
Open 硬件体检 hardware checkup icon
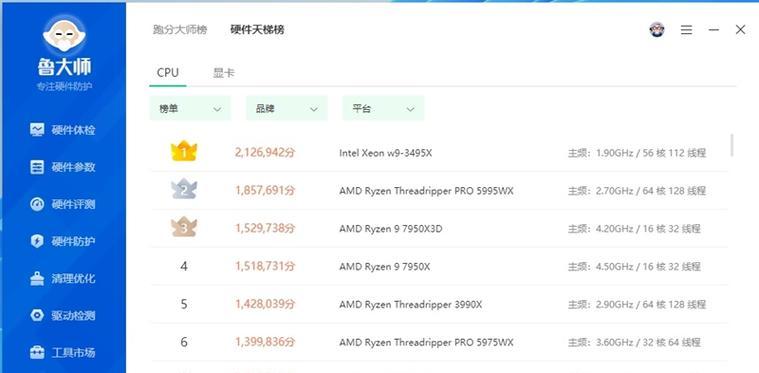[x=37, y=129]
